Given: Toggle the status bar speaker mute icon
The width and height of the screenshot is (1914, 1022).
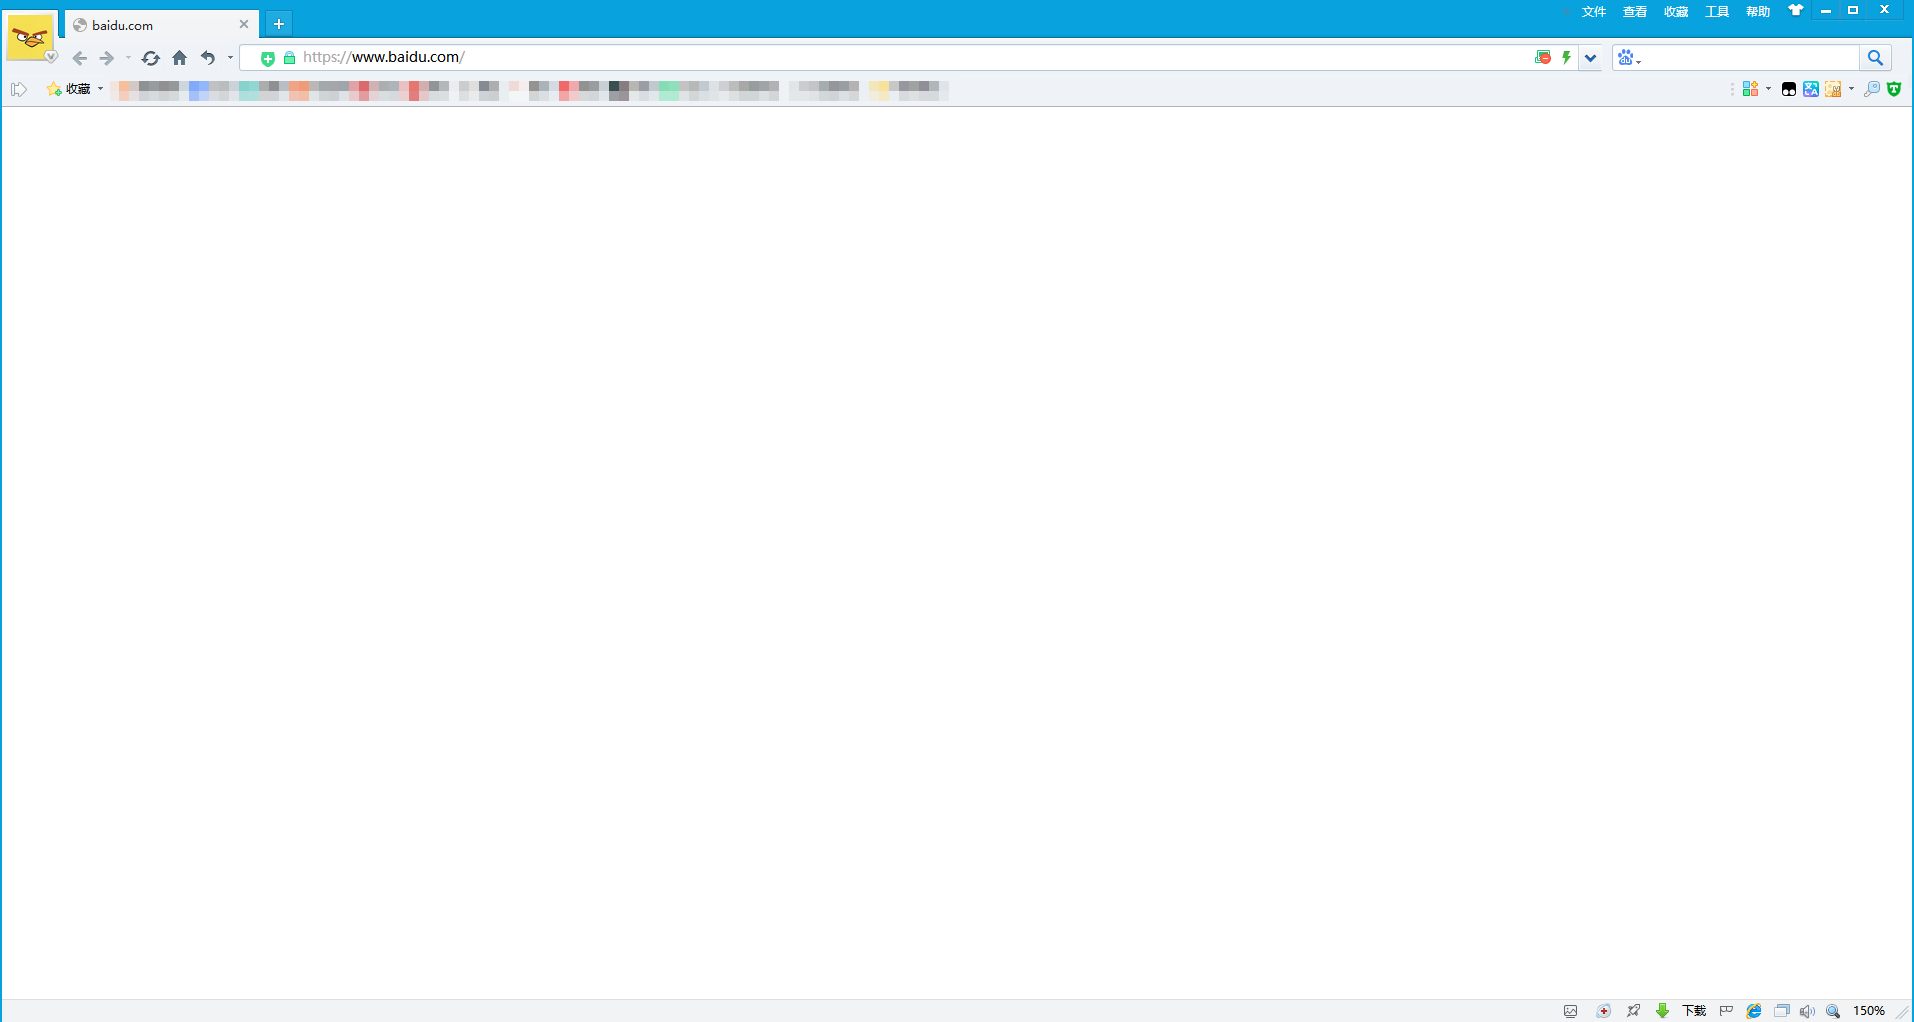Looking at the screenshot, I should click(x=1807, y=1011).
